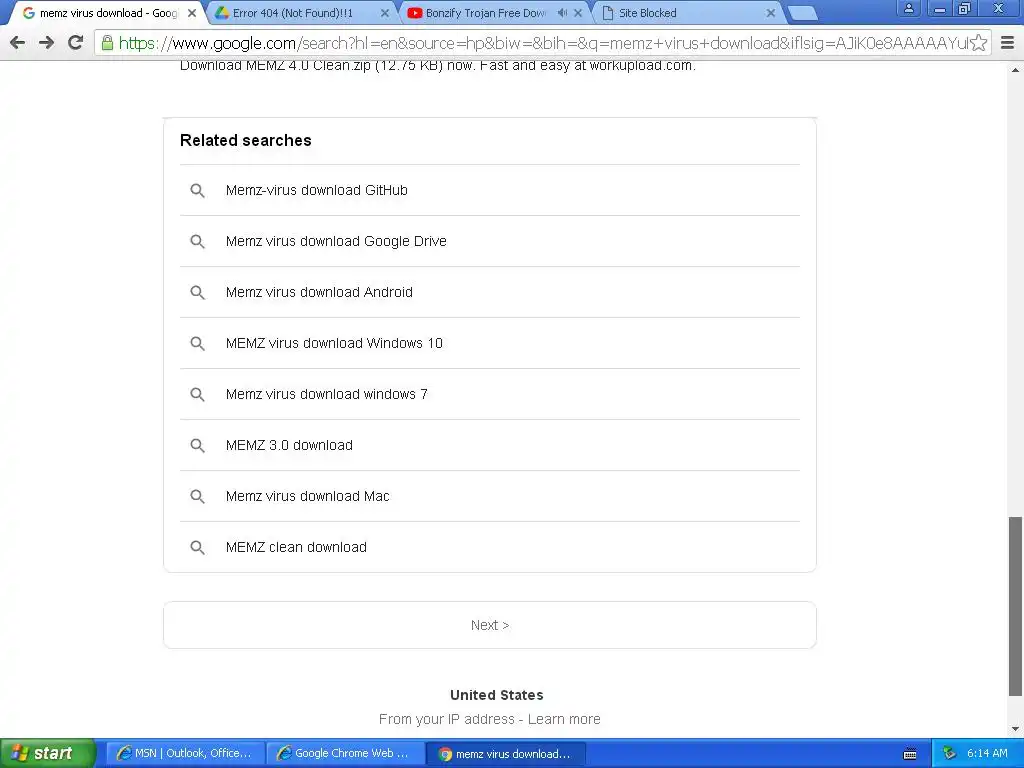Click the Related searches heading
This screenshot has width=1024, height=768.
(x=246, y=140)
